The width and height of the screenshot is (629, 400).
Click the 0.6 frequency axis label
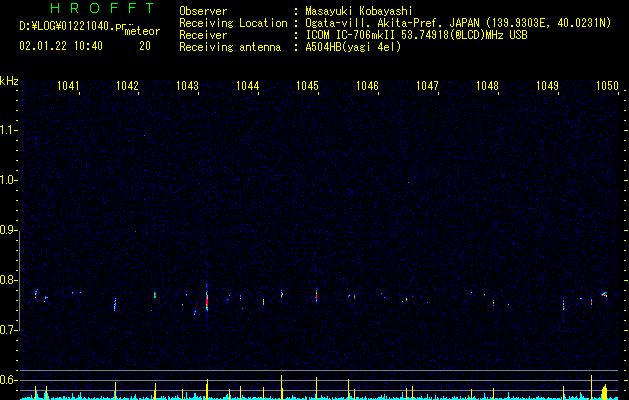8,380
